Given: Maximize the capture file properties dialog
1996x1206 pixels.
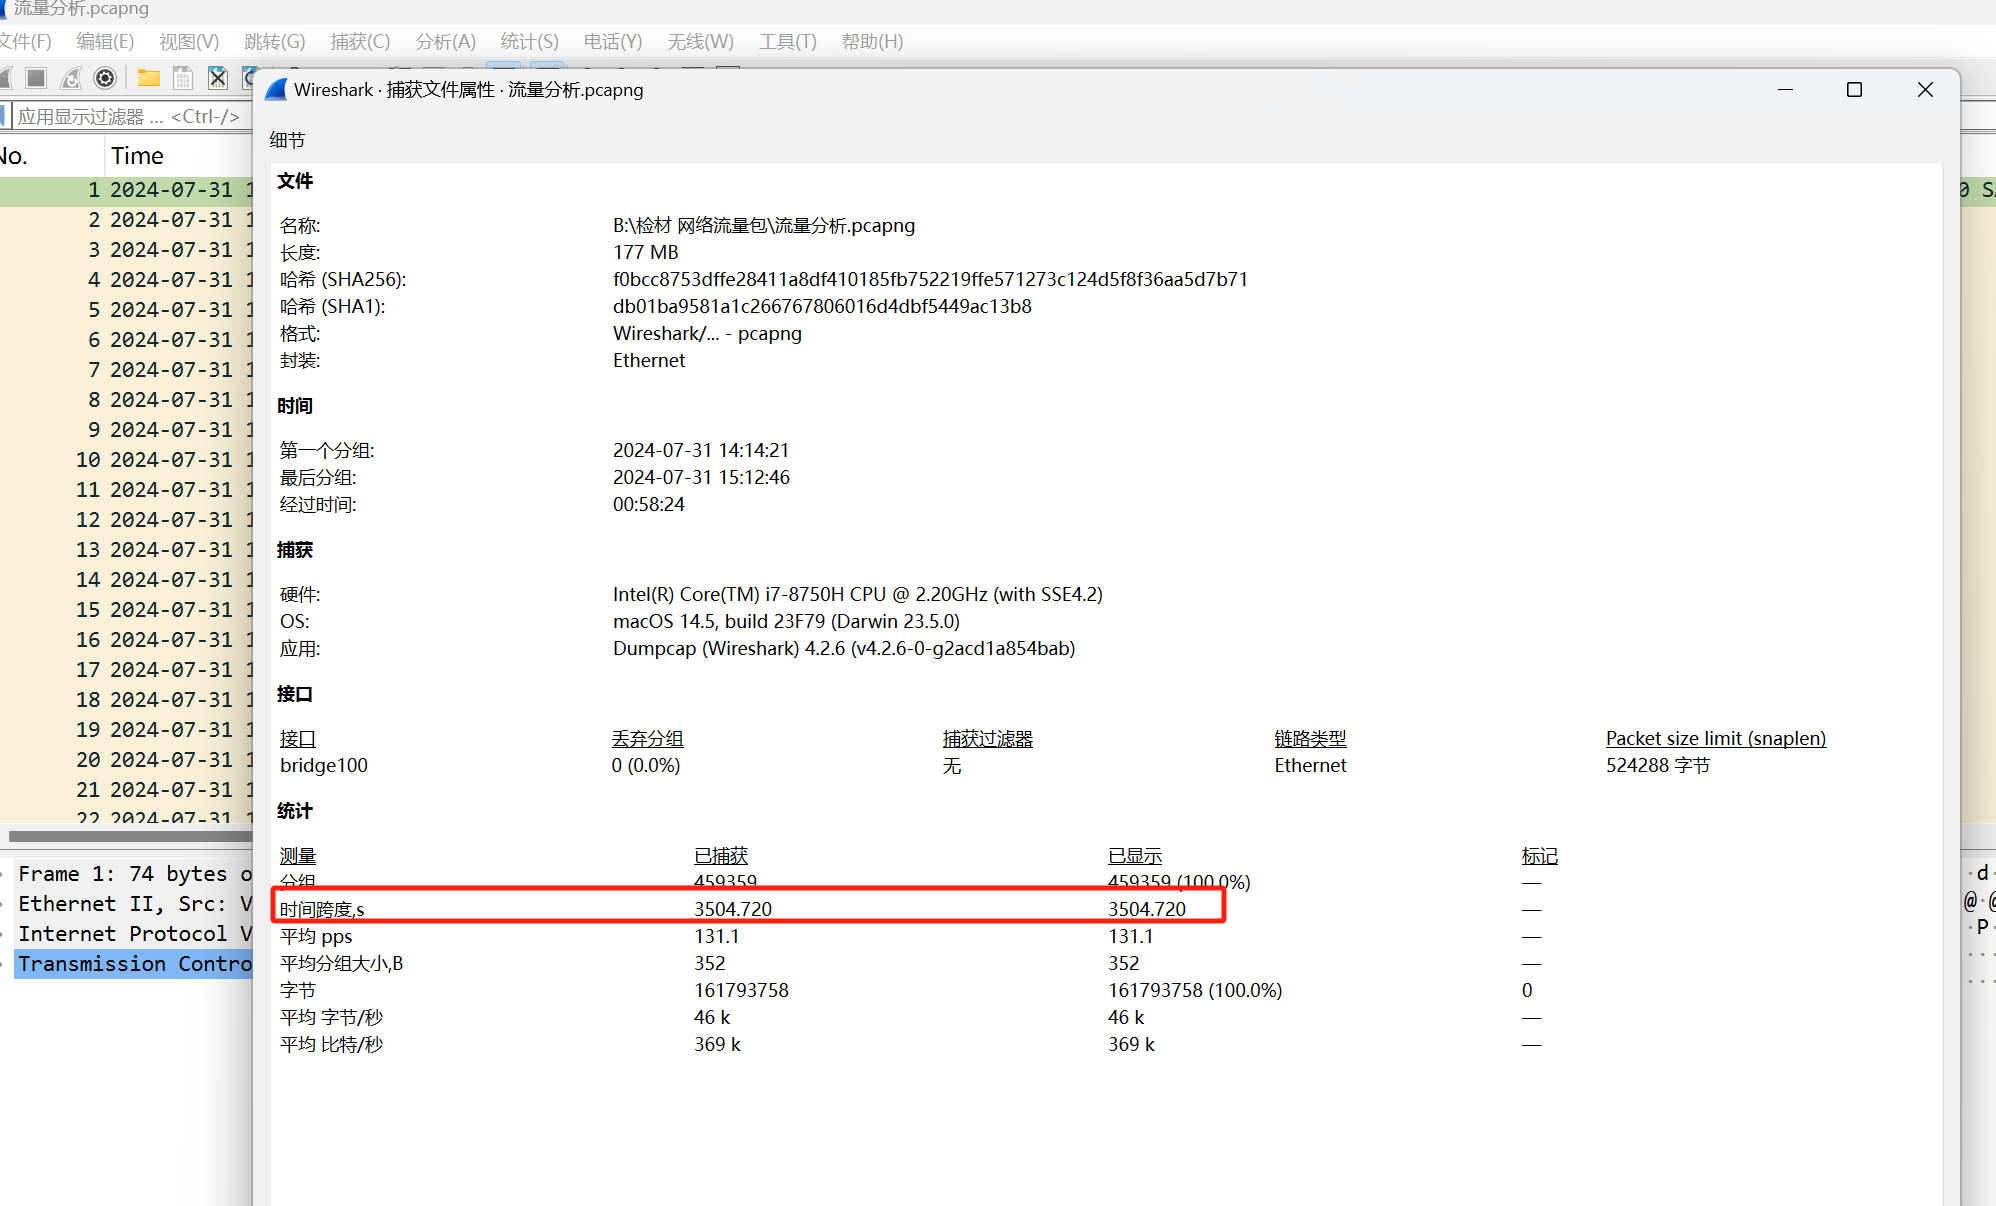Looking at the screenshot, I should tap(1853, 90).
